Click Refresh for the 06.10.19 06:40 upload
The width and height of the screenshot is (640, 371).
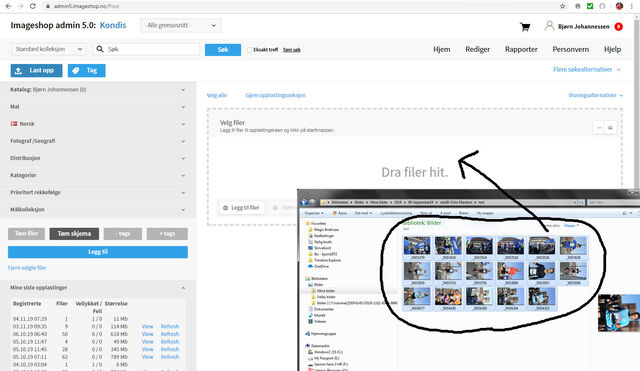point(170,334)
